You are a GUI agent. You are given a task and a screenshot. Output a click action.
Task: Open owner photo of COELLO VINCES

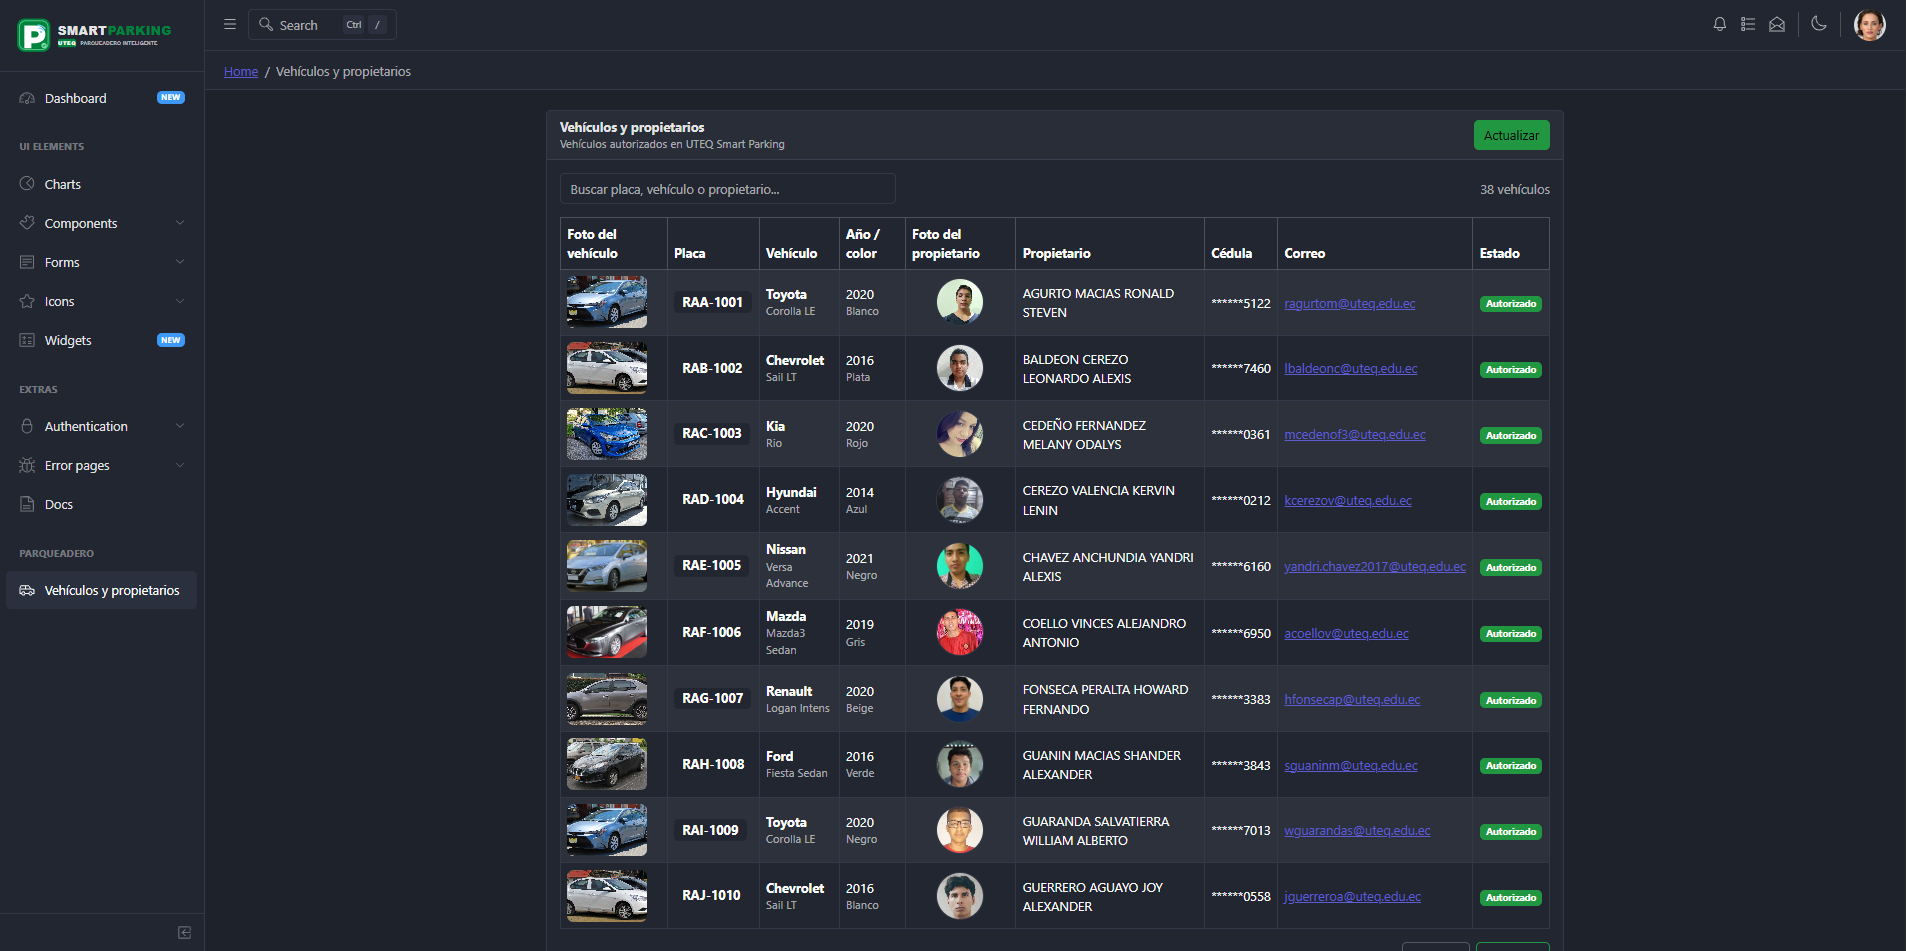click(x=960, y=632)
